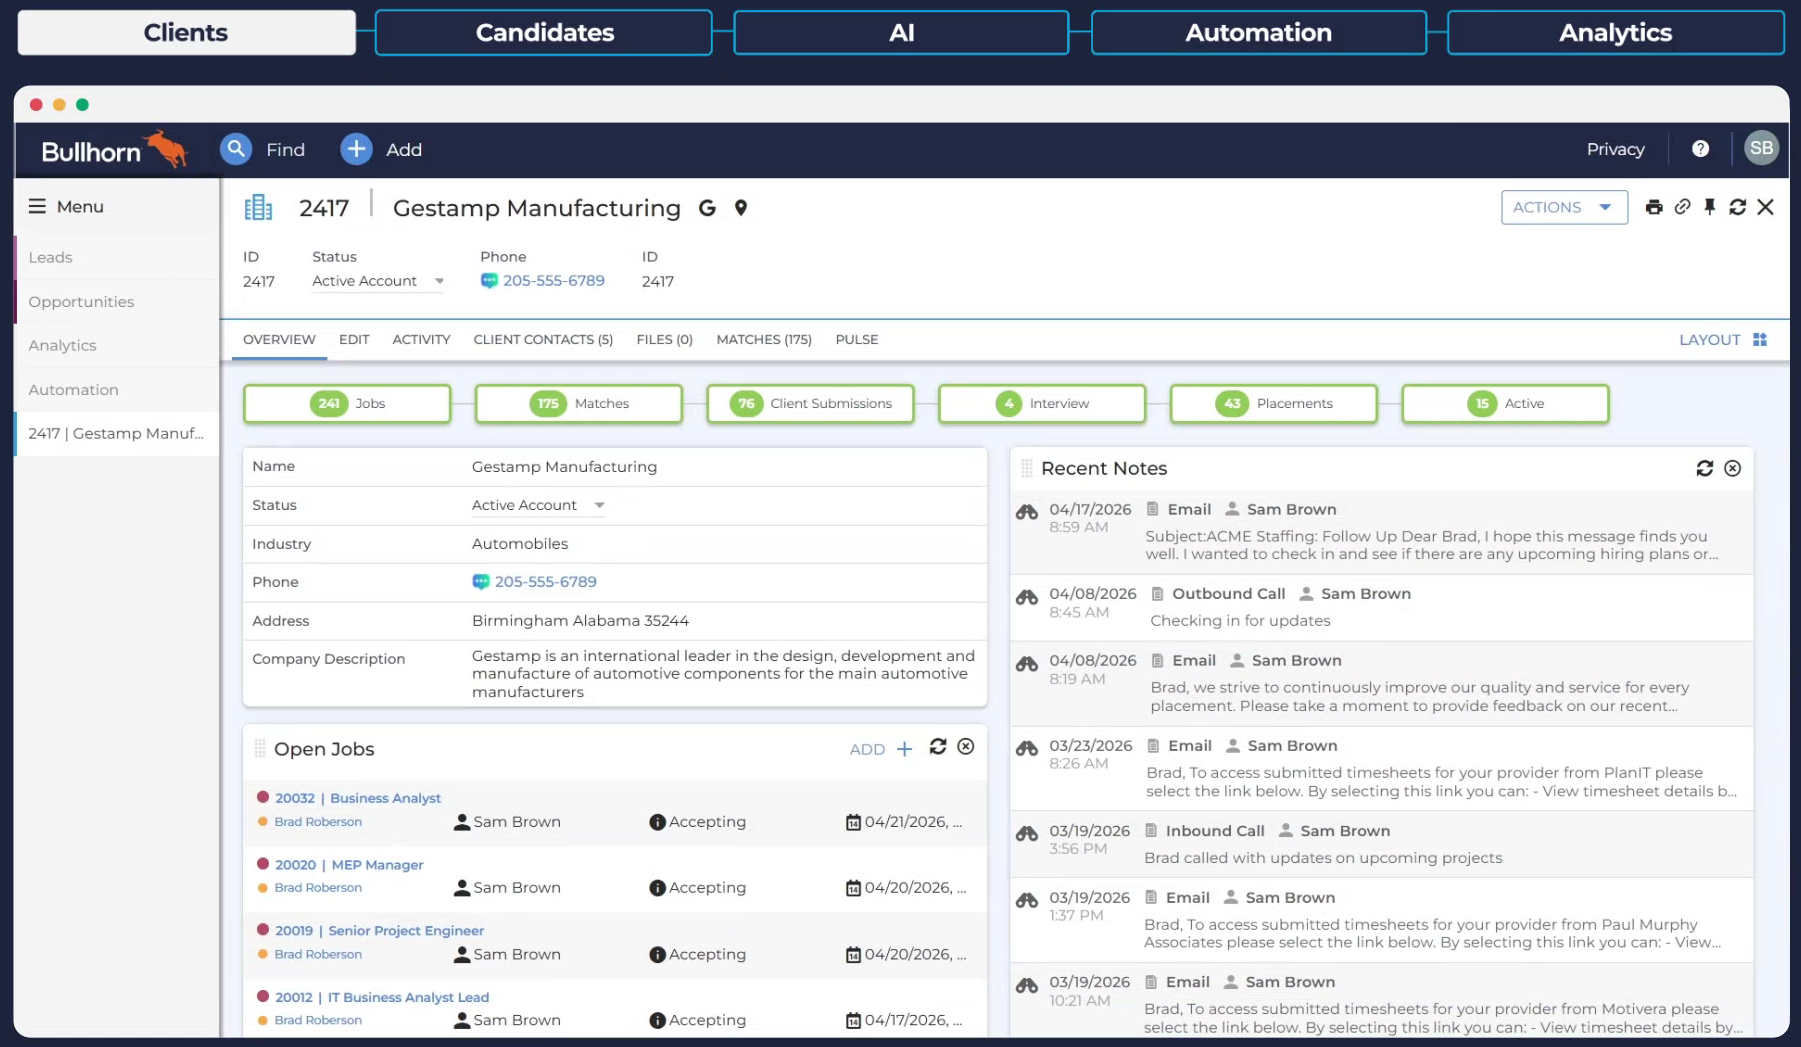Remove the Open Jobs panel

tap(966, 747)
